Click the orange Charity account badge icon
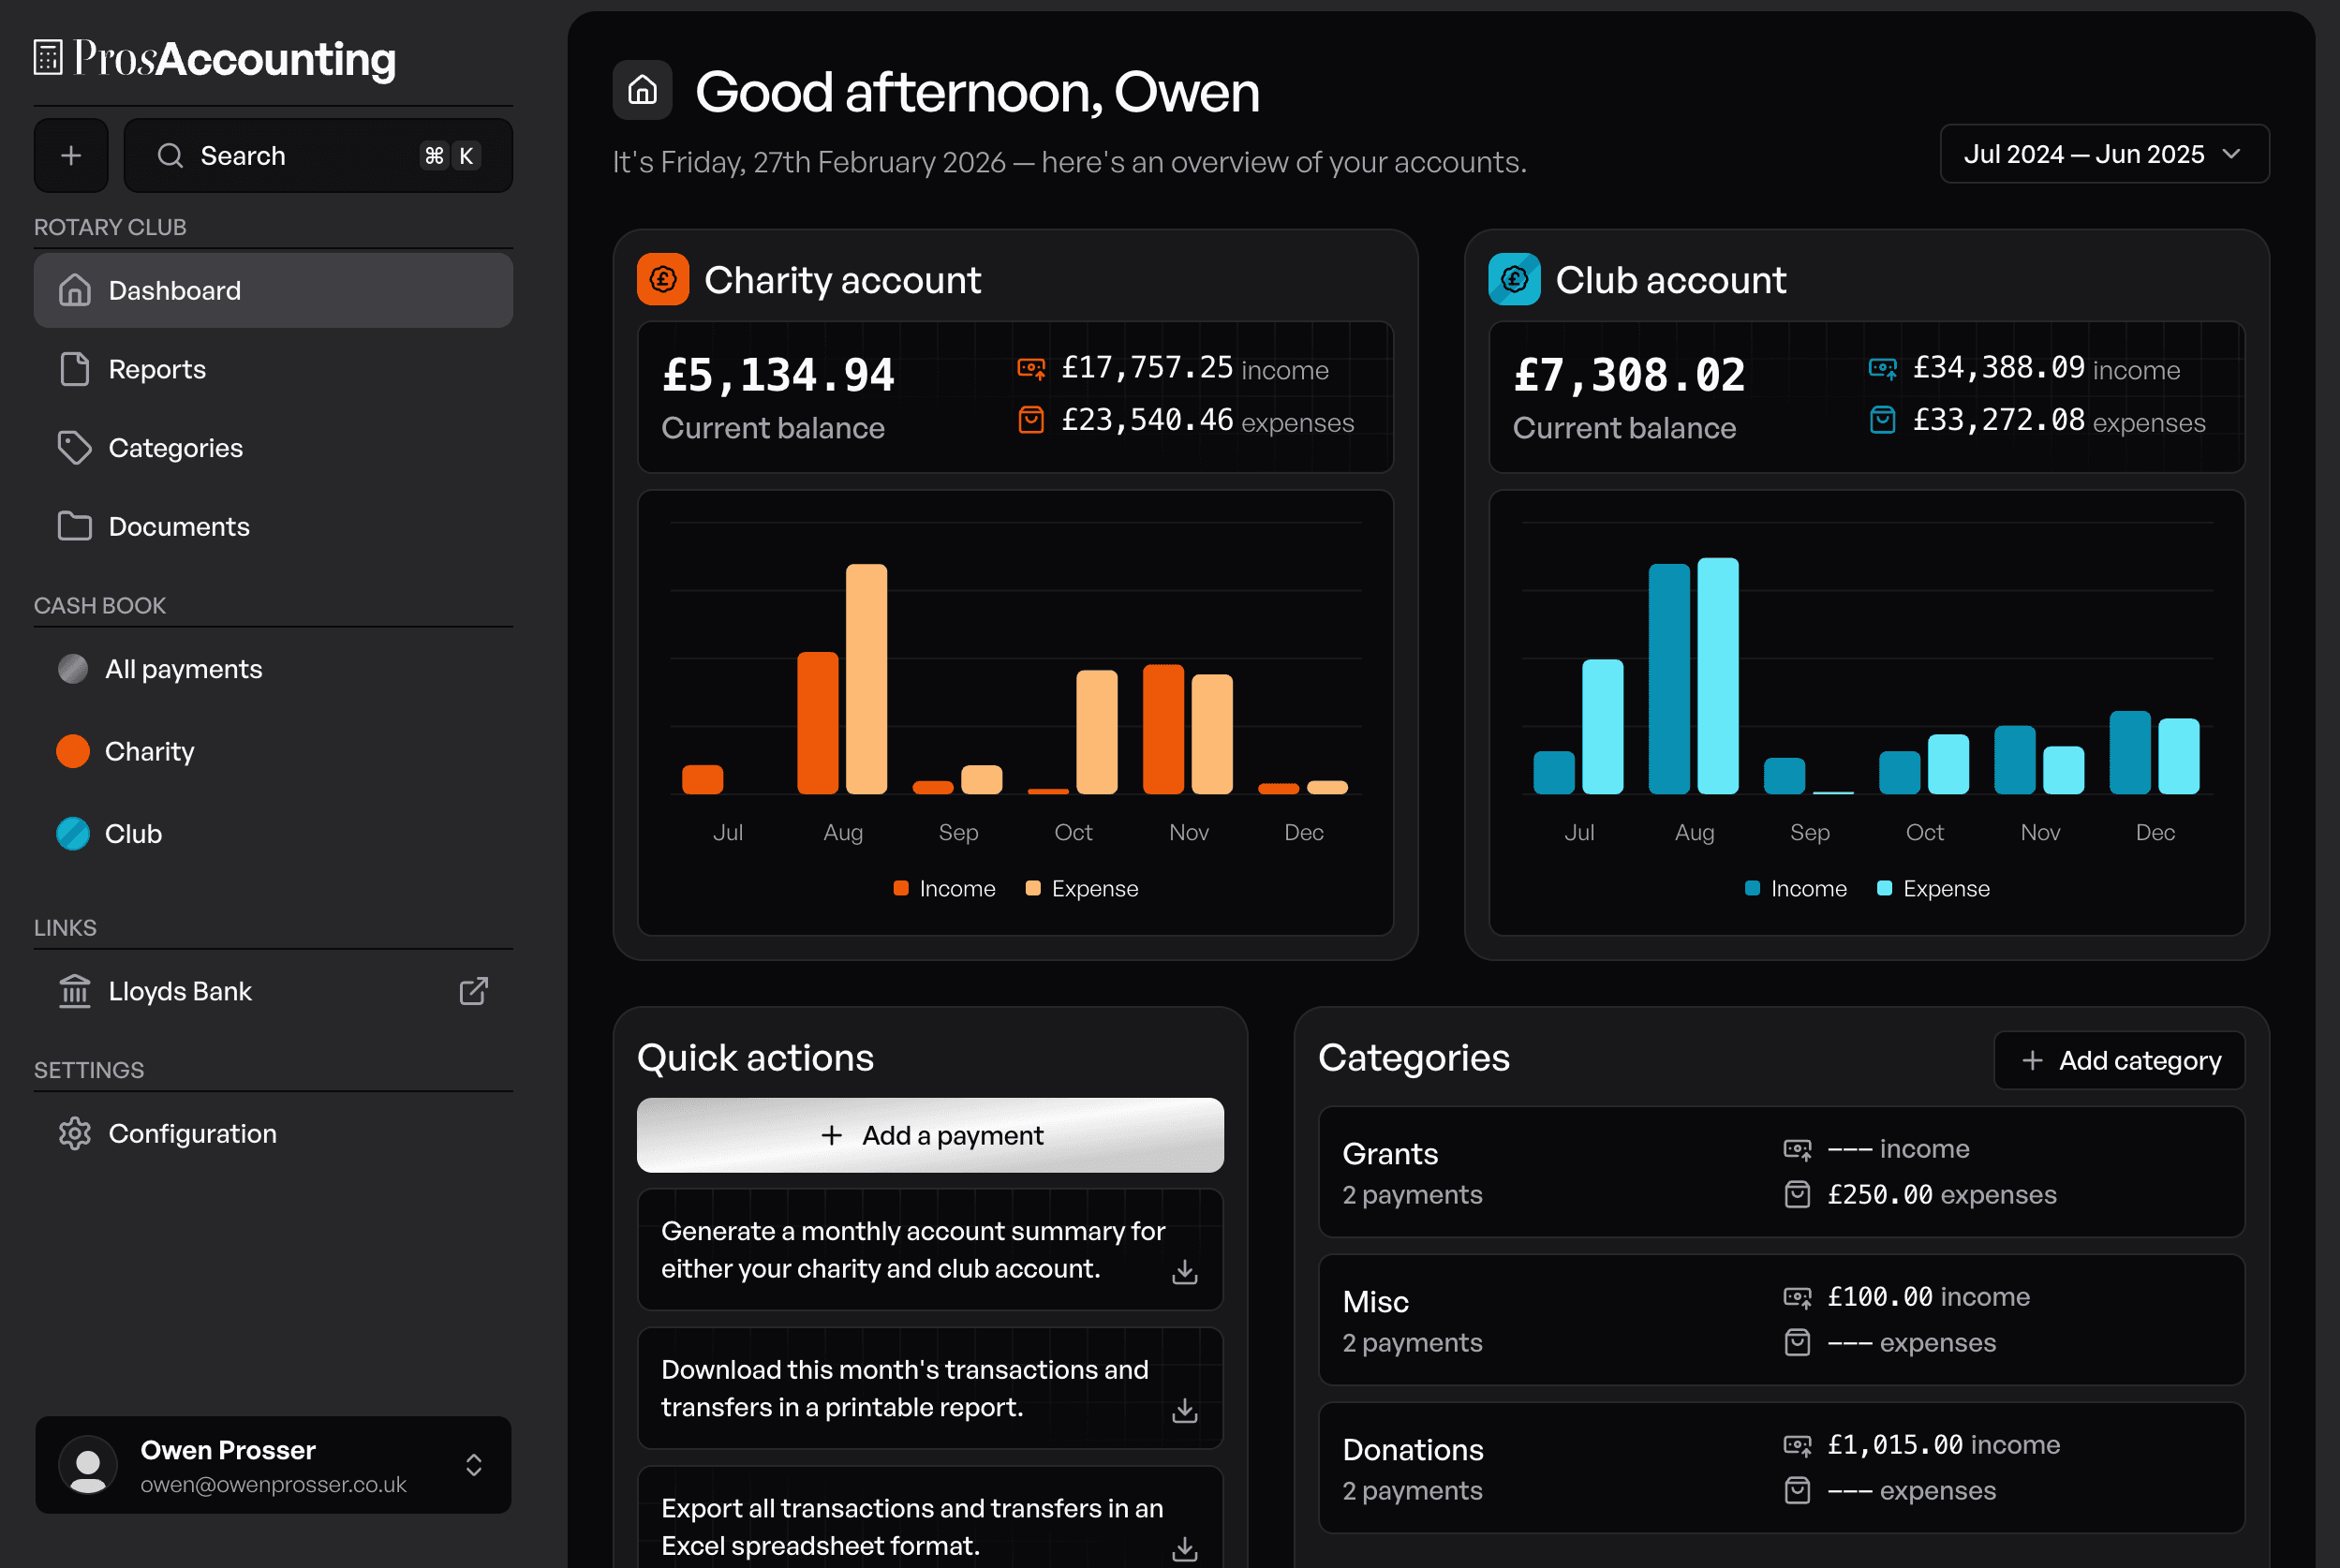The image size is (2340, 1568). (663, 280)
